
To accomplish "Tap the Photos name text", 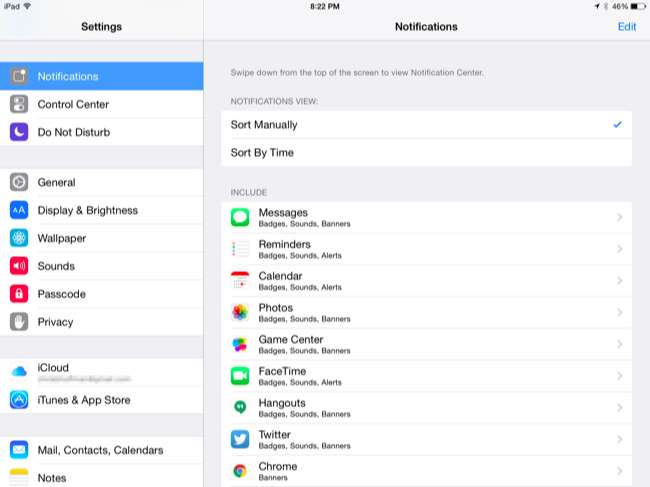I will click(276, 308).
